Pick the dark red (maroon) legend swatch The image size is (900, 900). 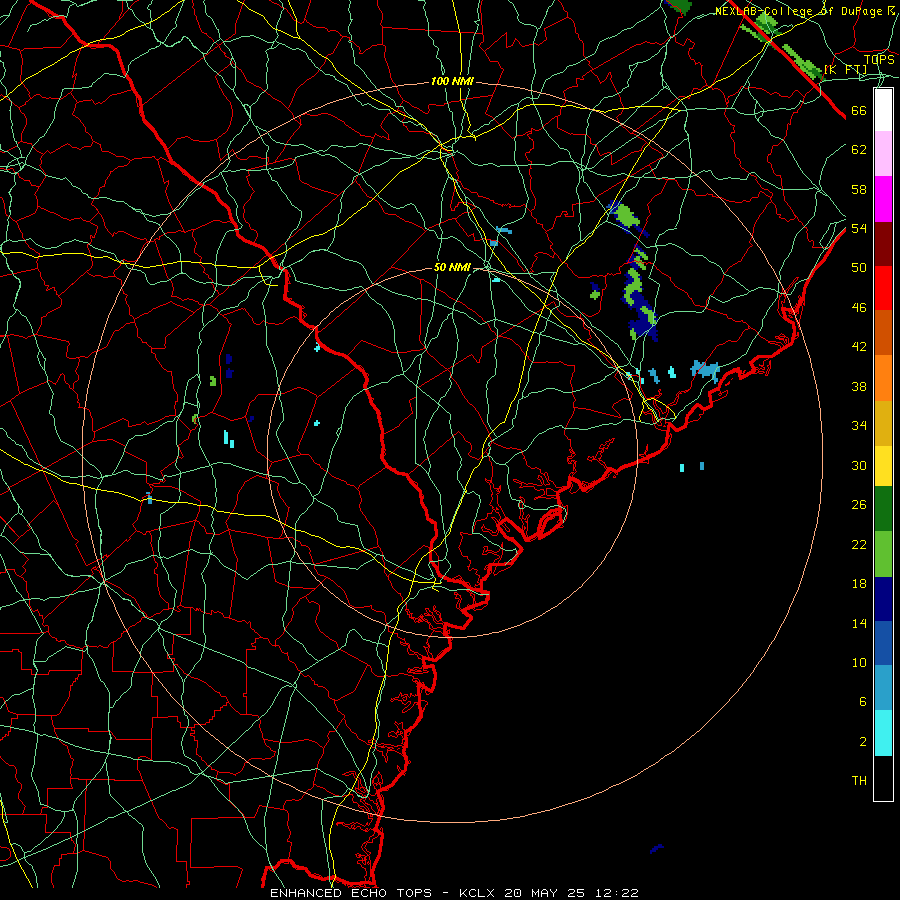883,244
